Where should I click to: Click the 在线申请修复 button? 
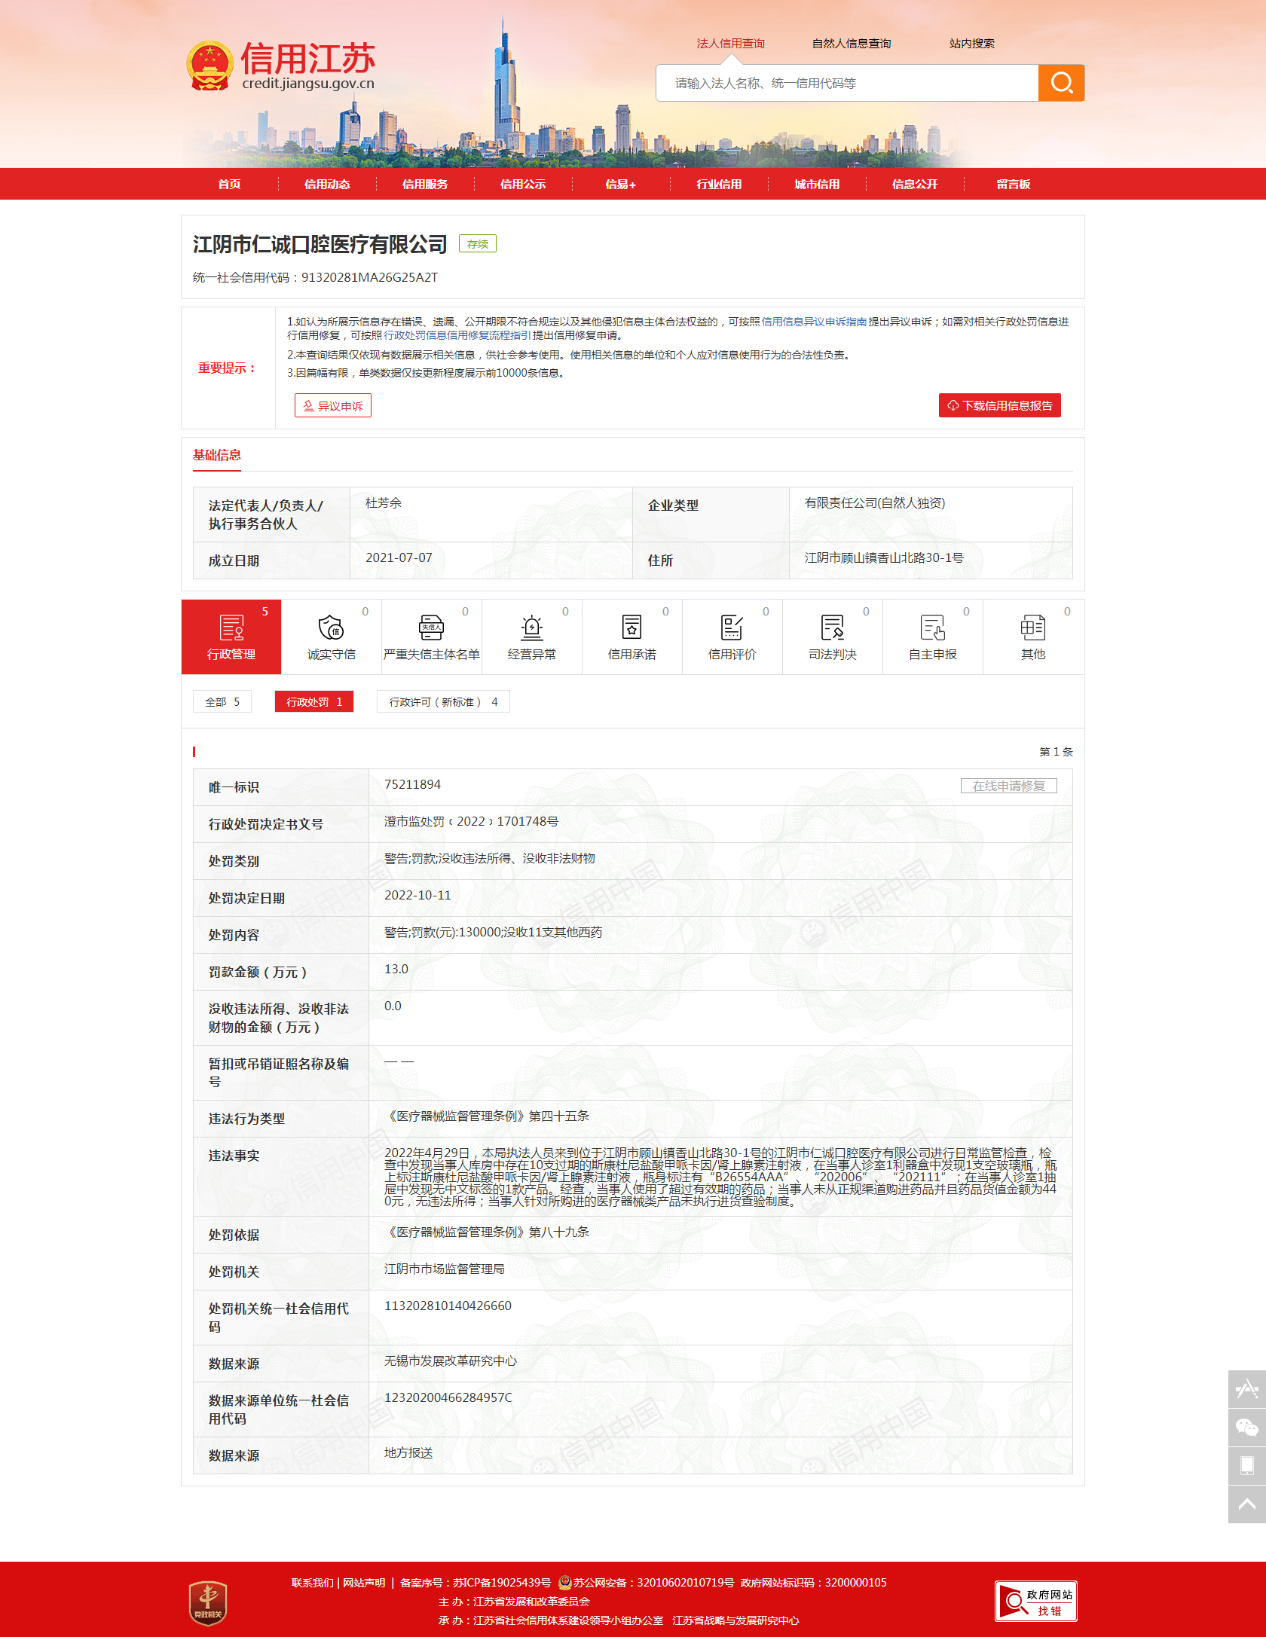click(1009, 786)
